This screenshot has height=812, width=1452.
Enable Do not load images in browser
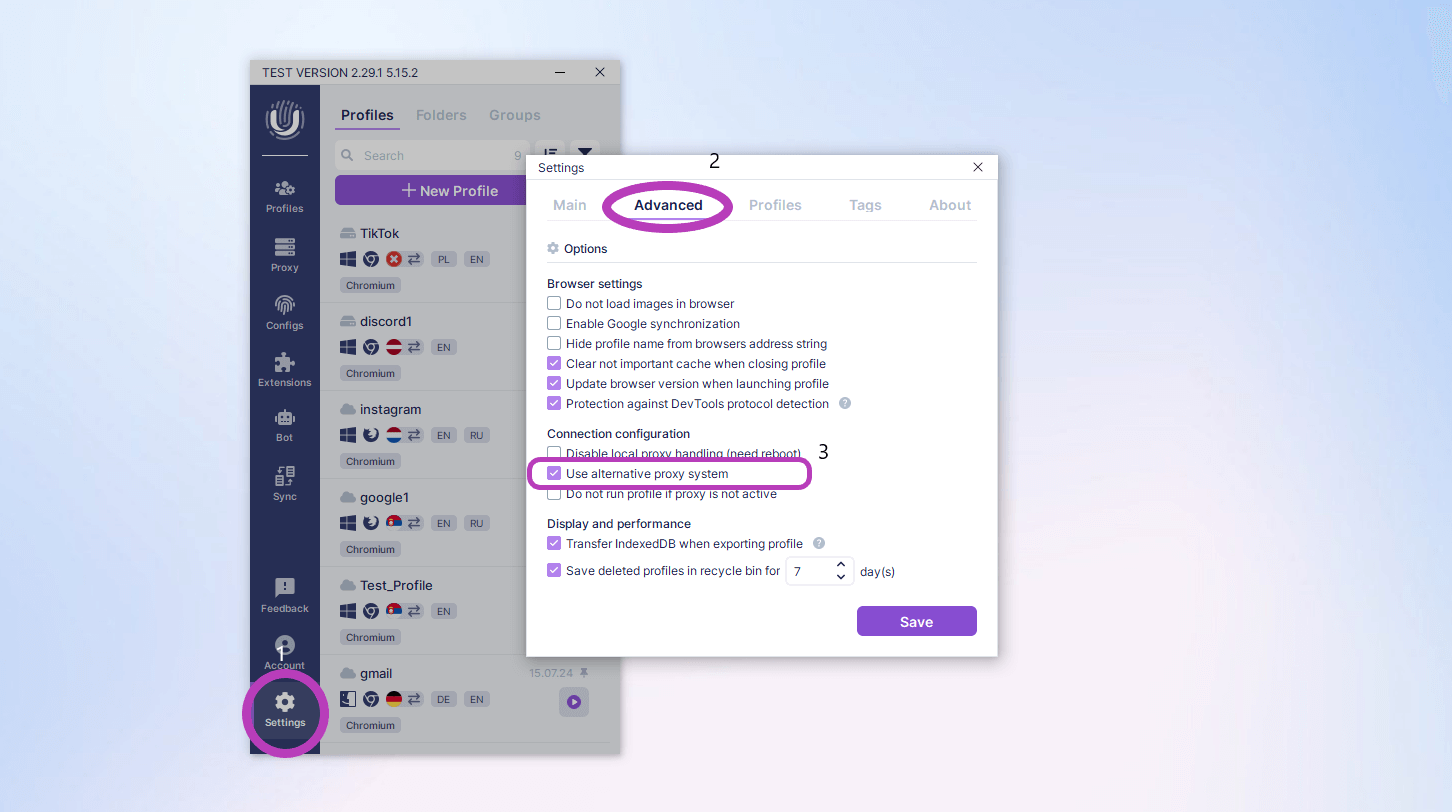[x=554, y=304]
